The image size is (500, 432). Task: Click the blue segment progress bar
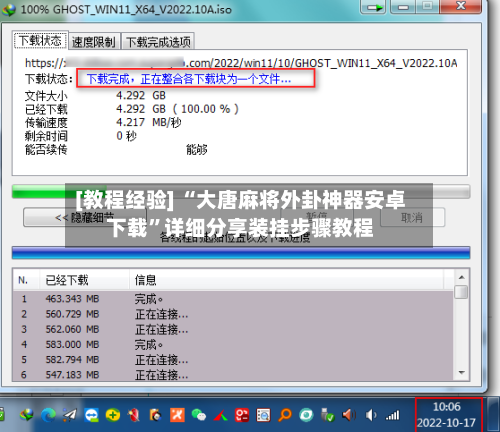point(241,253)
